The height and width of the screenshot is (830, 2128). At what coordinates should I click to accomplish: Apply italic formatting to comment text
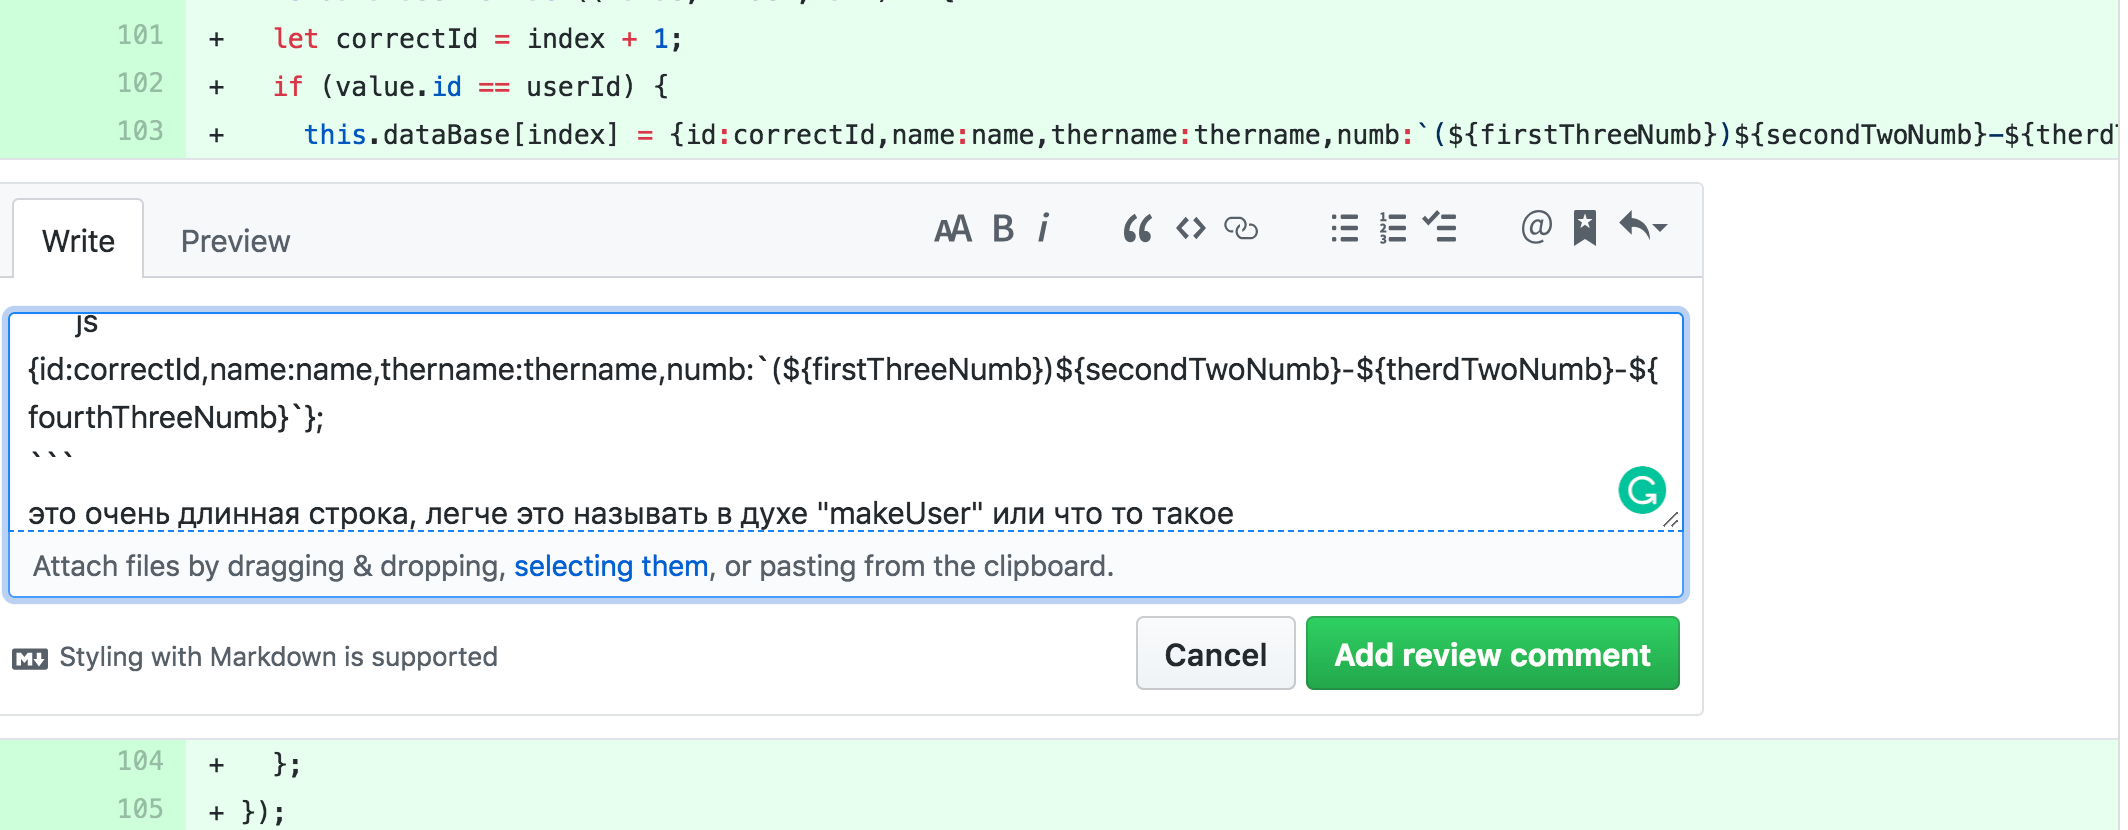coord(1043,229)
